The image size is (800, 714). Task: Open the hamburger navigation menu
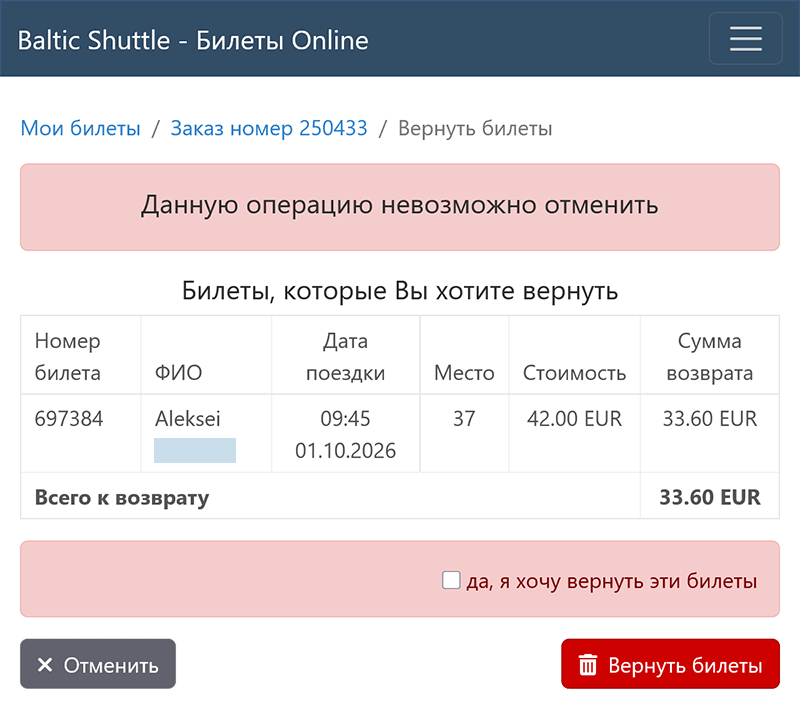pyautogui.click(x=745, y=39)
